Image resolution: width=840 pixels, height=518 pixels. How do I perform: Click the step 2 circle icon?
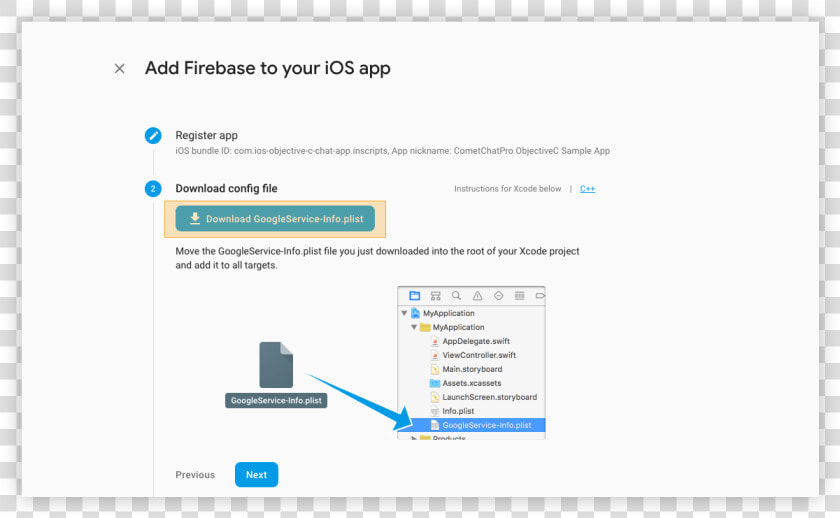point(153,189)
